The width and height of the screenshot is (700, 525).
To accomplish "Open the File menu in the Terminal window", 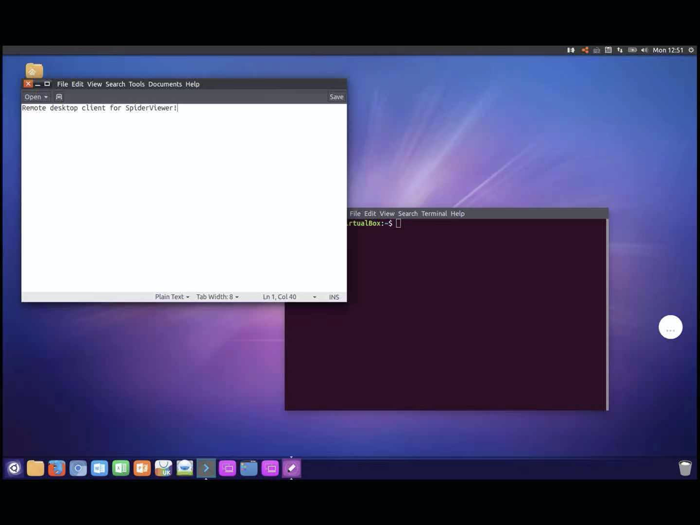I will pyautogui.click(x=355, y=213).
